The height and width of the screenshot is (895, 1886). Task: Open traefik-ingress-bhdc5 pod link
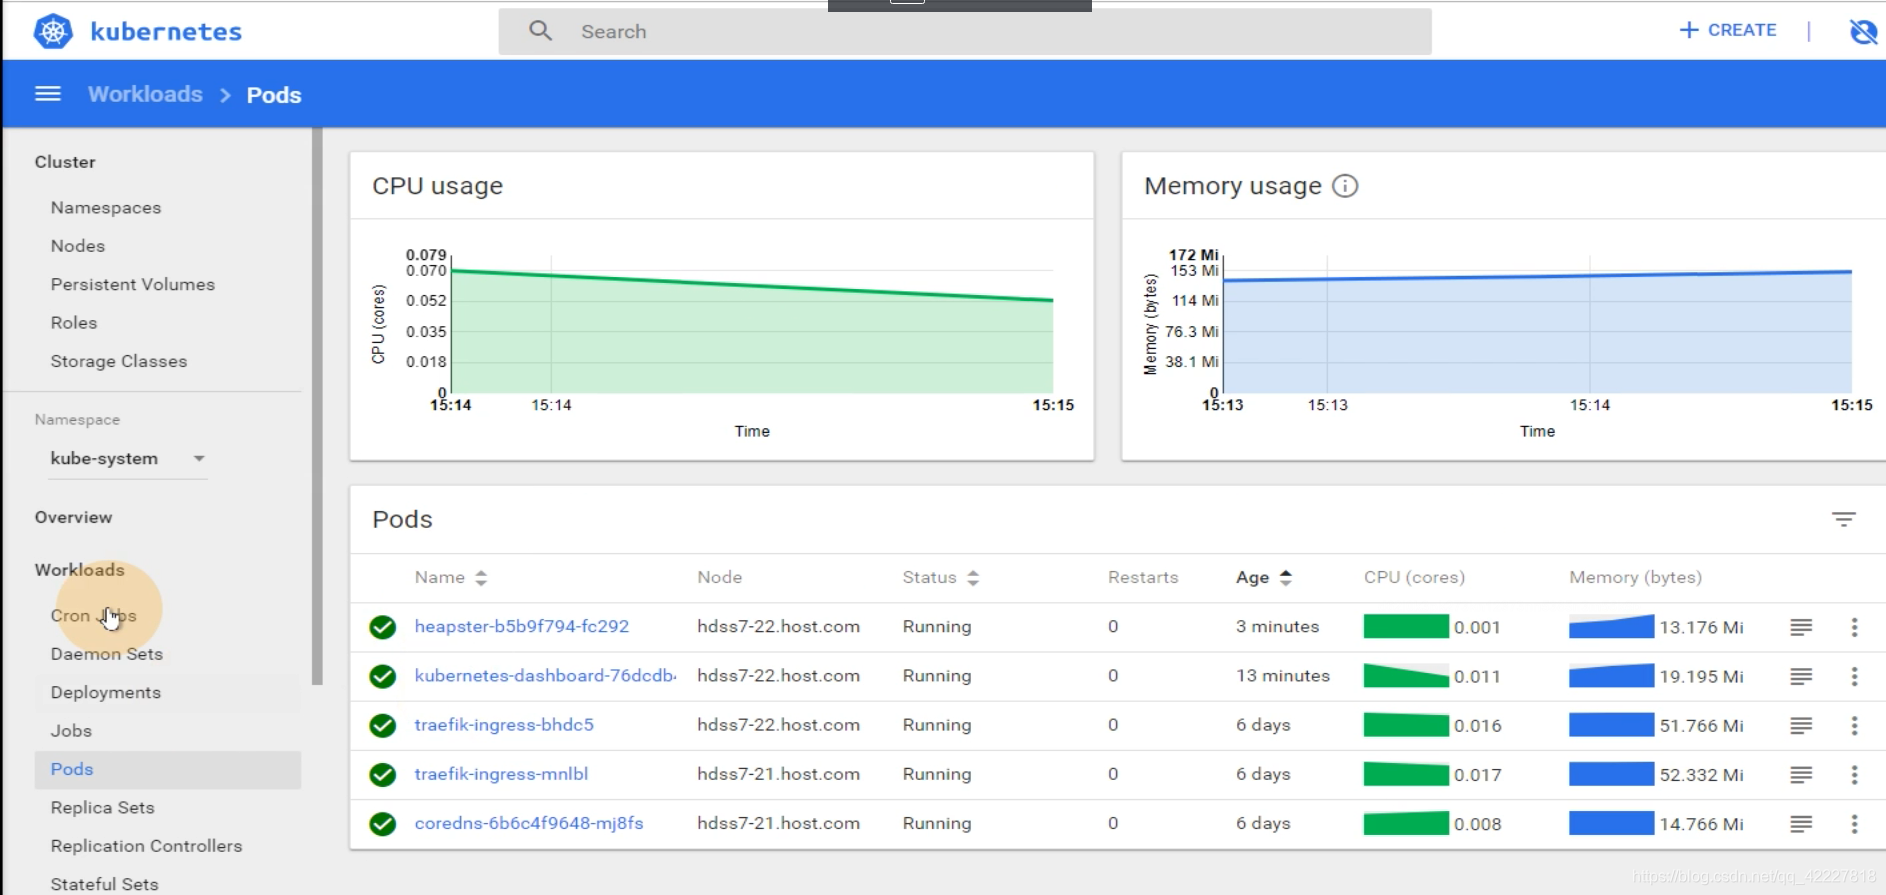(504, 724)
